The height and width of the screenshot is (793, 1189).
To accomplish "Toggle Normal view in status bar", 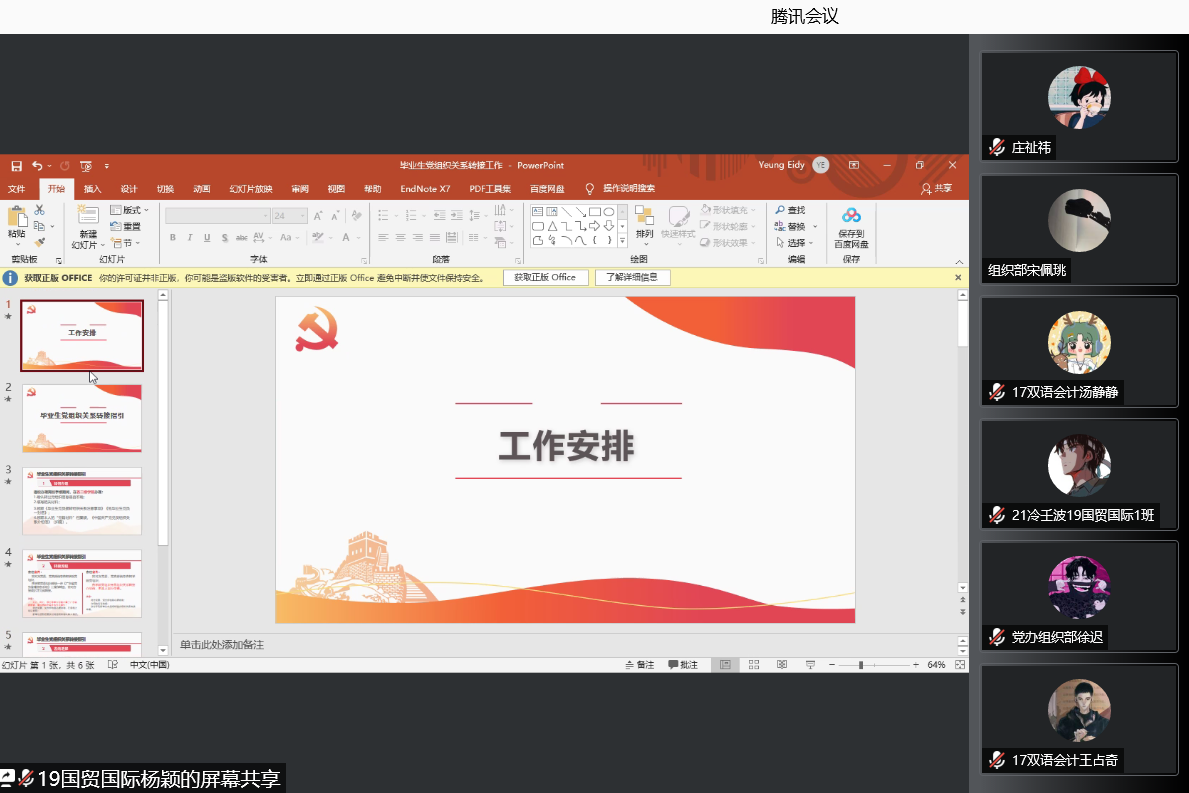I will [726, 665].
